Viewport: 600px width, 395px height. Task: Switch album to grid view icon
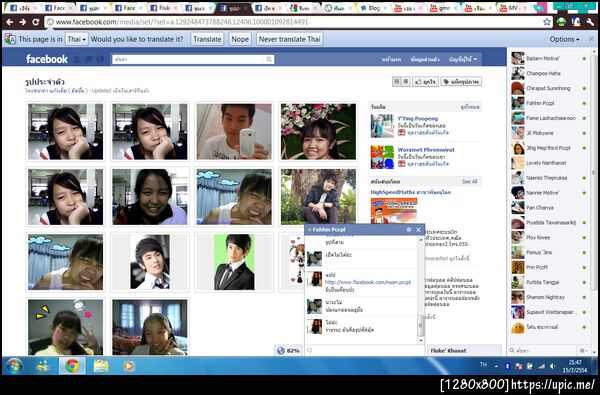coord(397,82)
